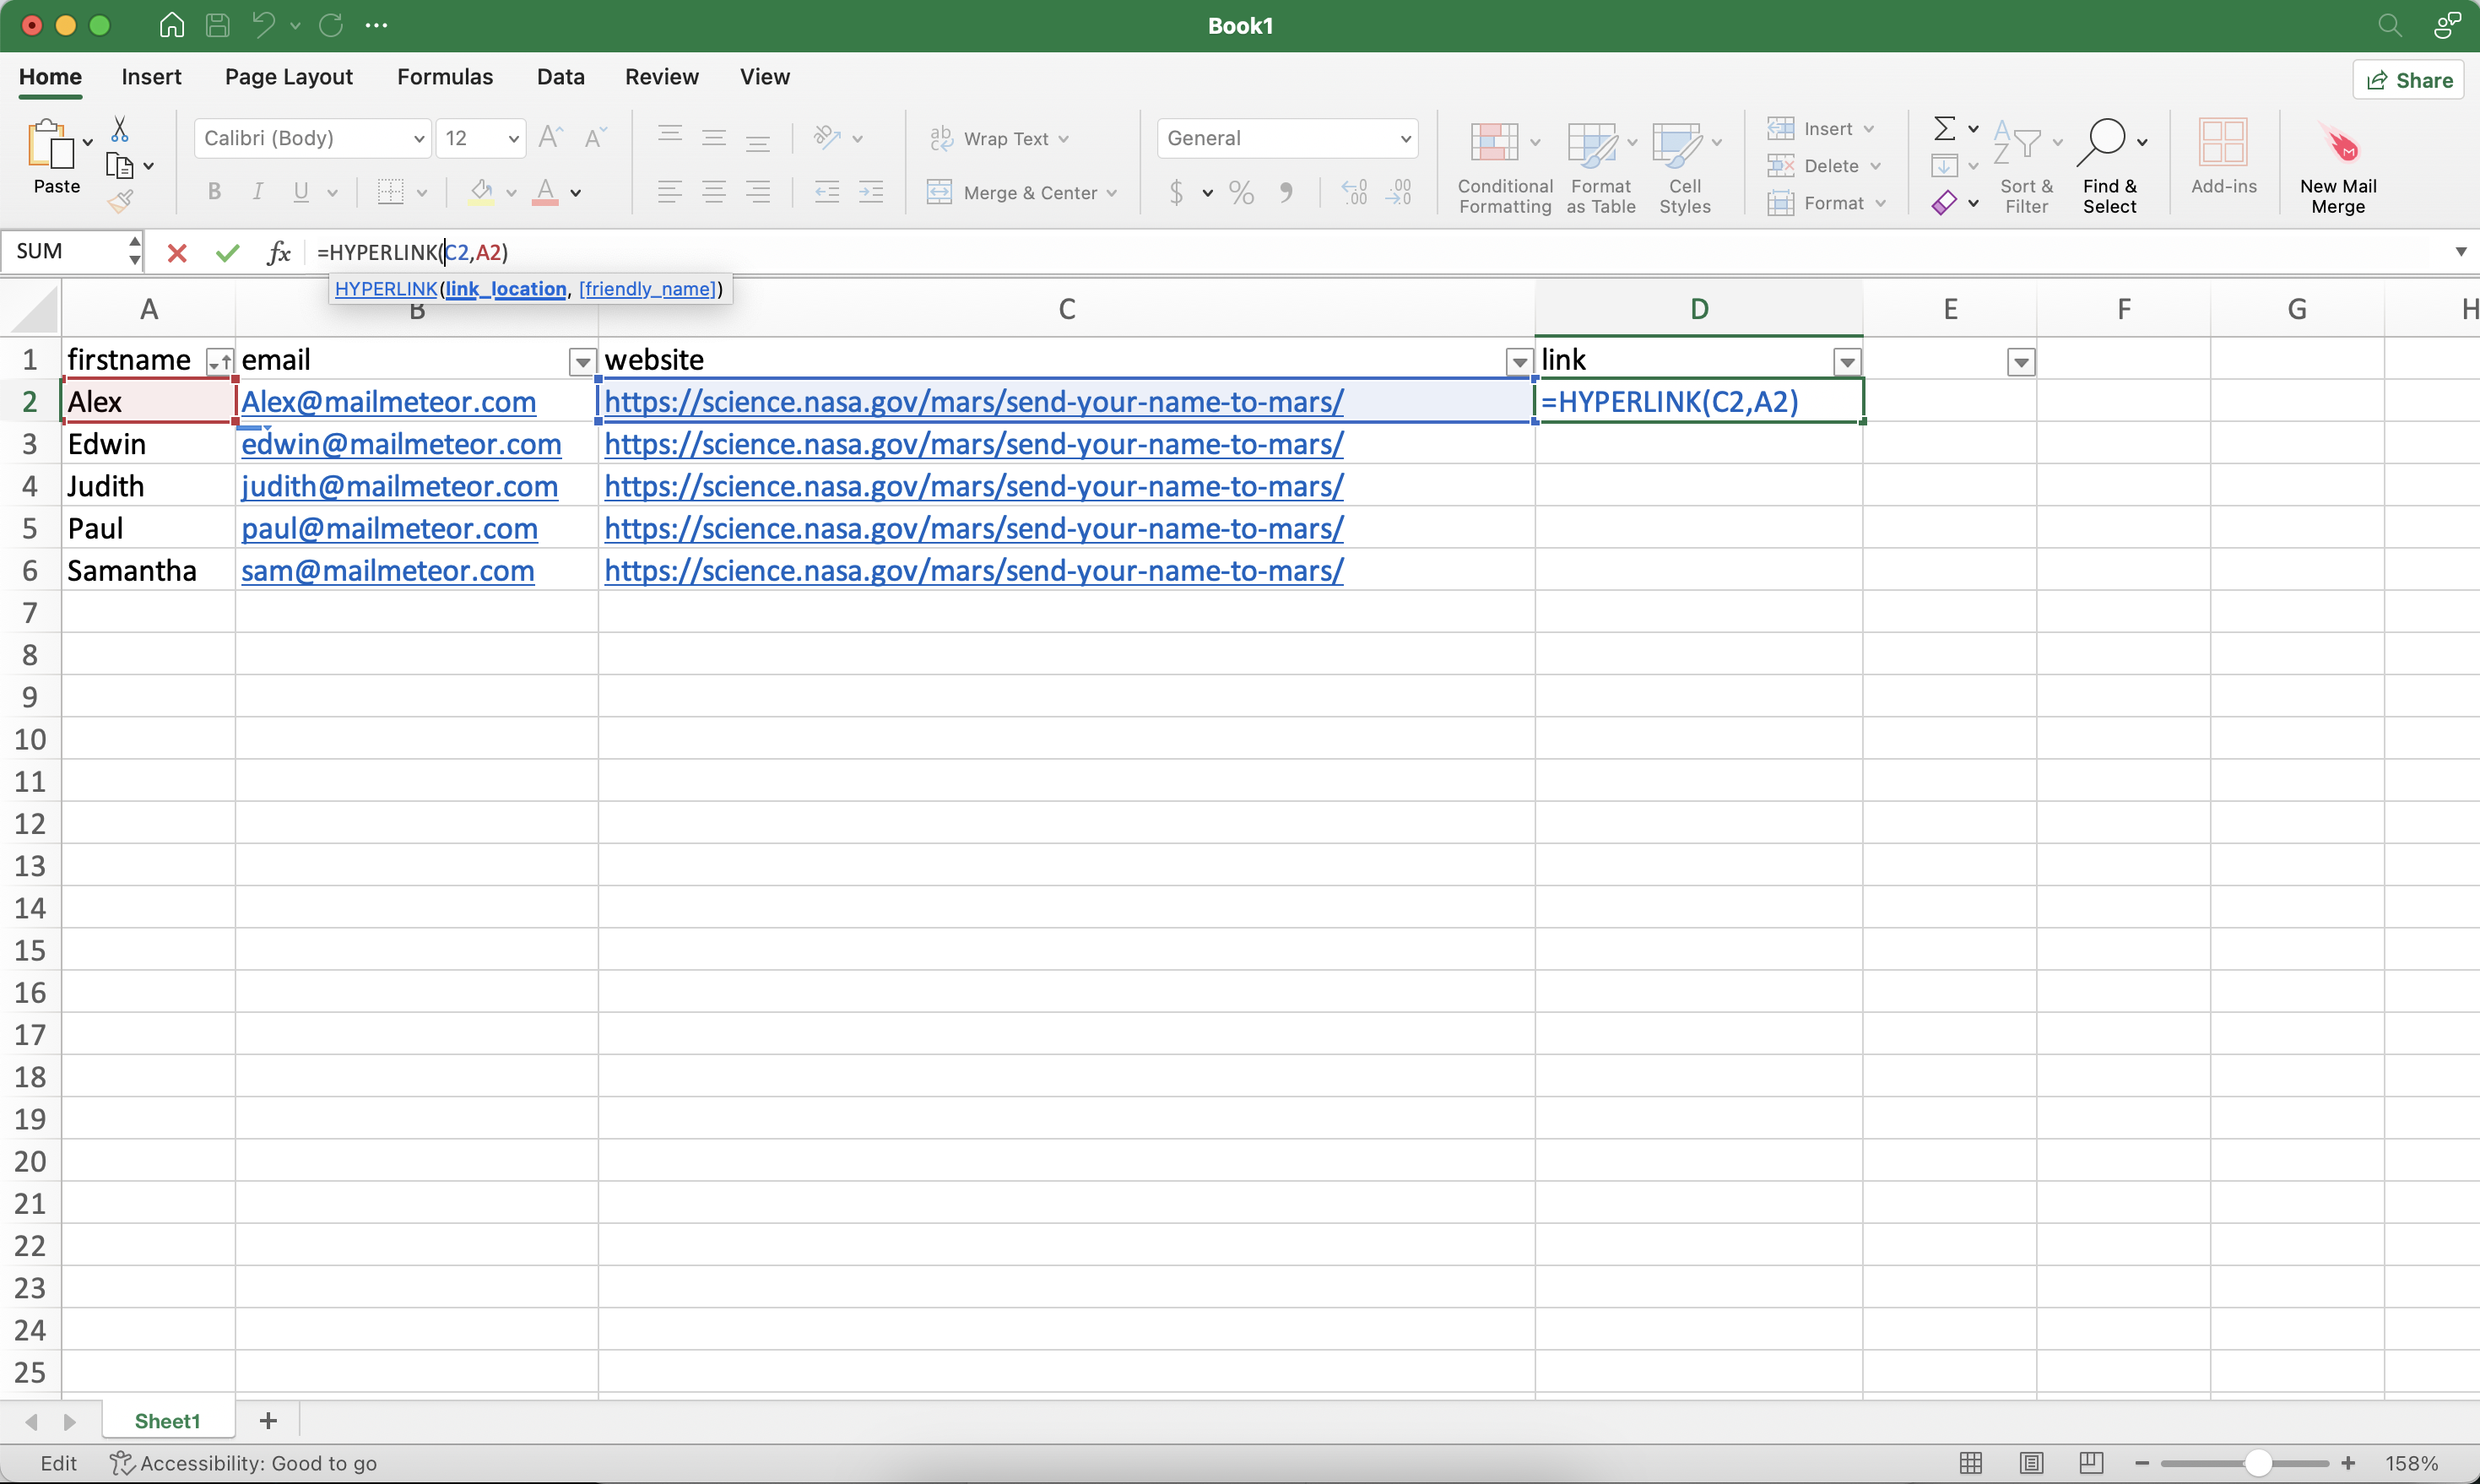The width and height of the screenshot is (2480, 1484).
Task: Click the judith@mailmeteor.com email link
Action: click(x=400, y=487)
